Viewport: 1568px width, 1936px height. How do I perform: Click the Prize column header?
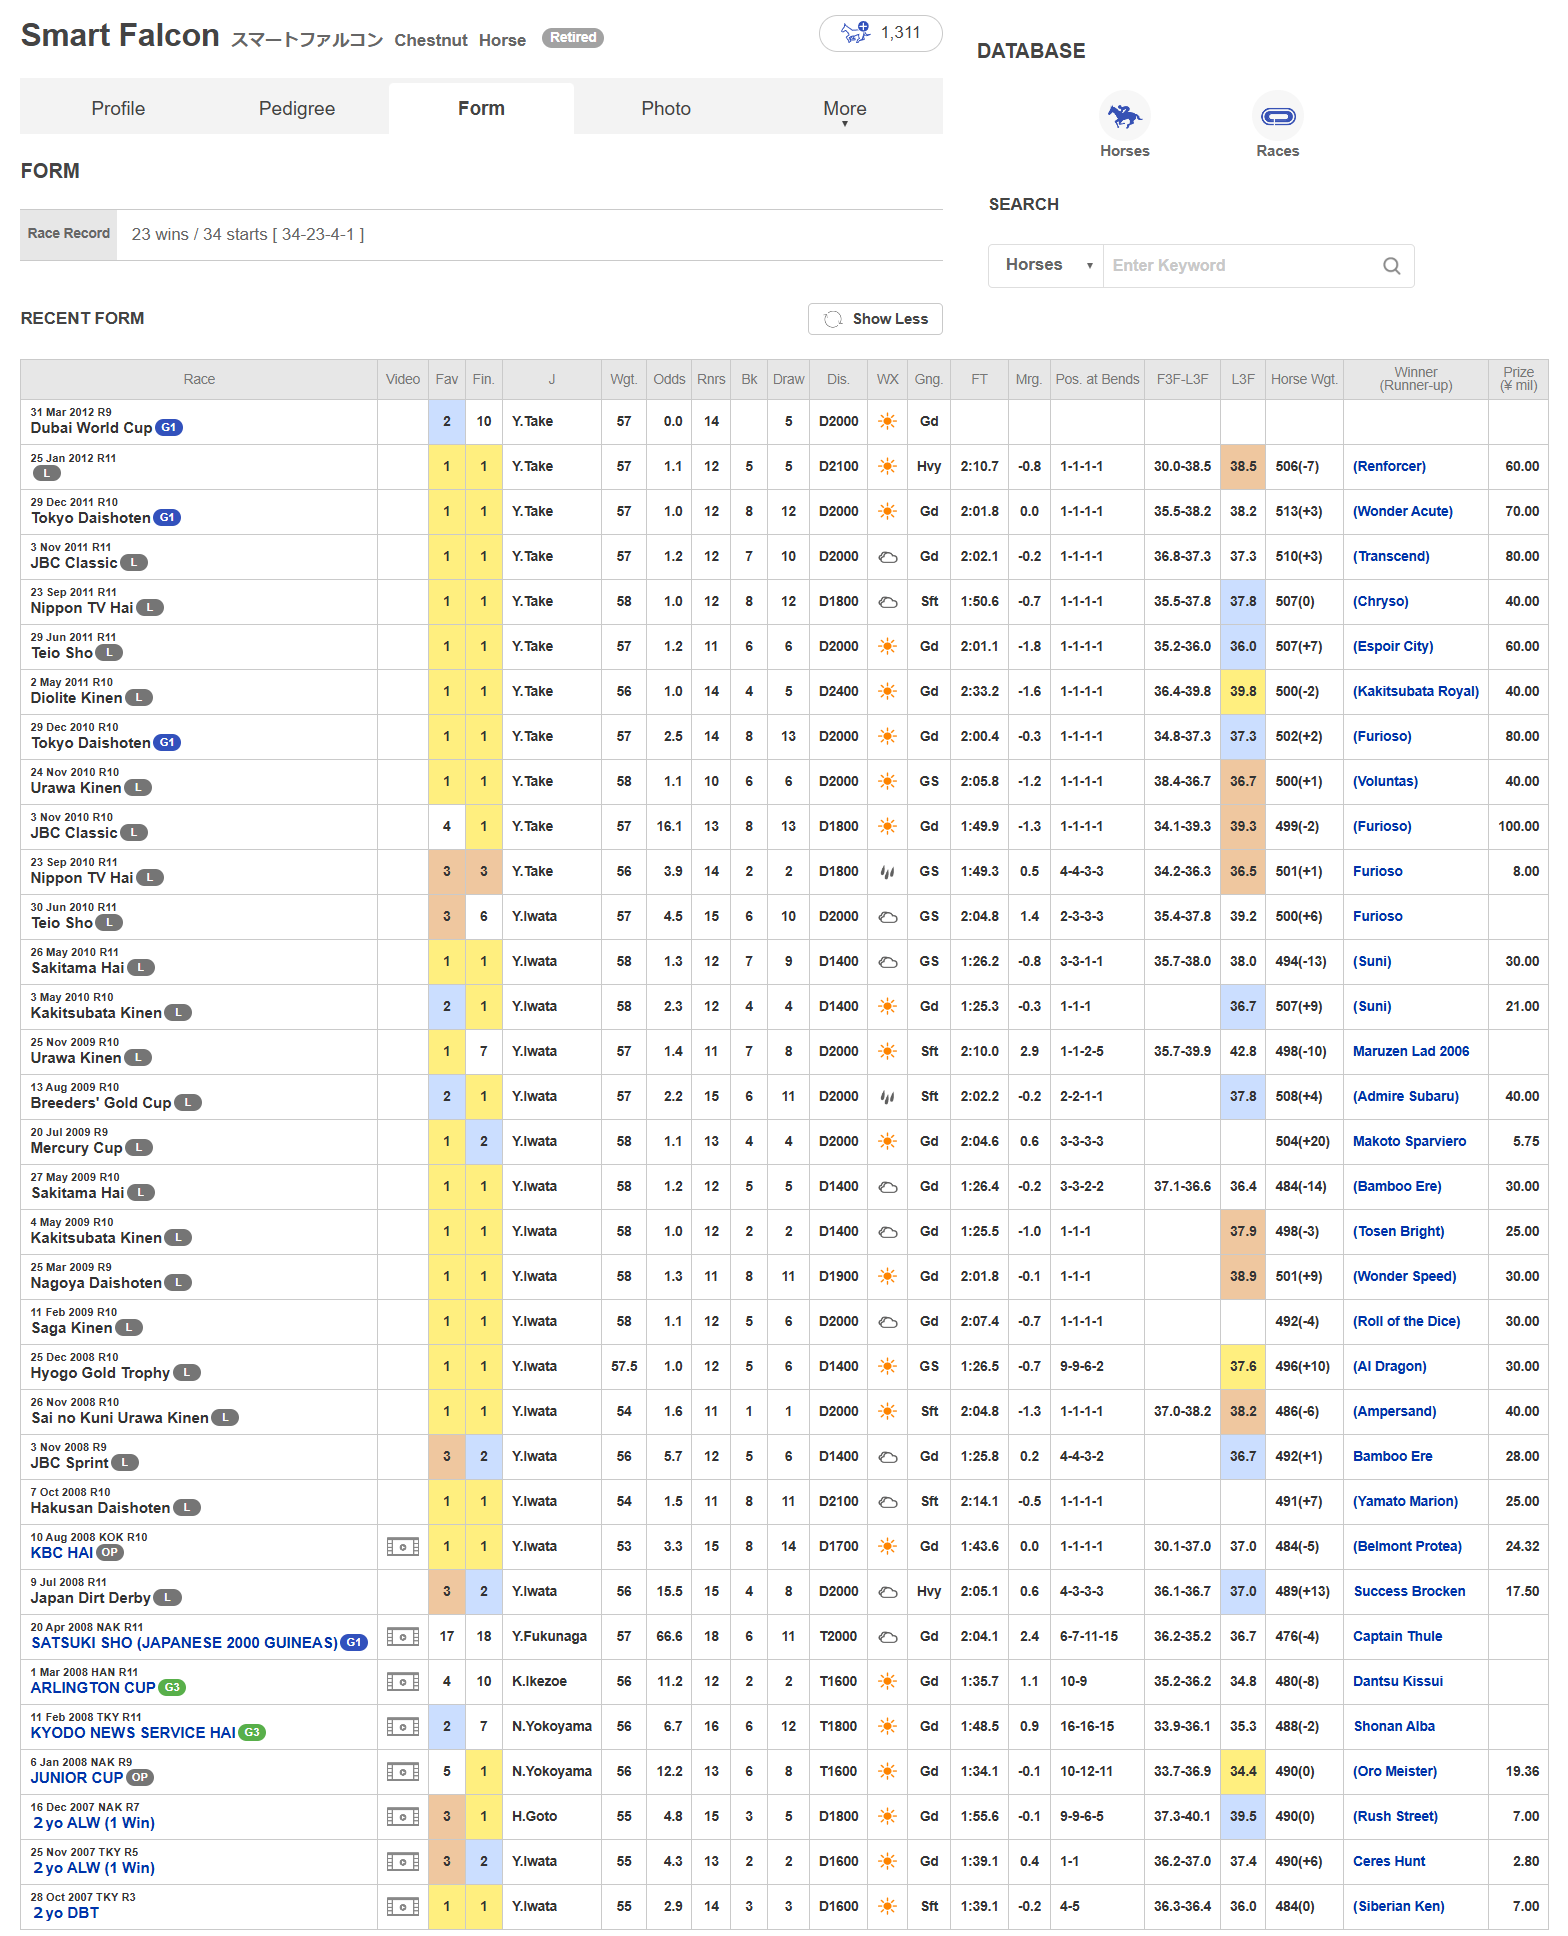[x=1518, y=380]
